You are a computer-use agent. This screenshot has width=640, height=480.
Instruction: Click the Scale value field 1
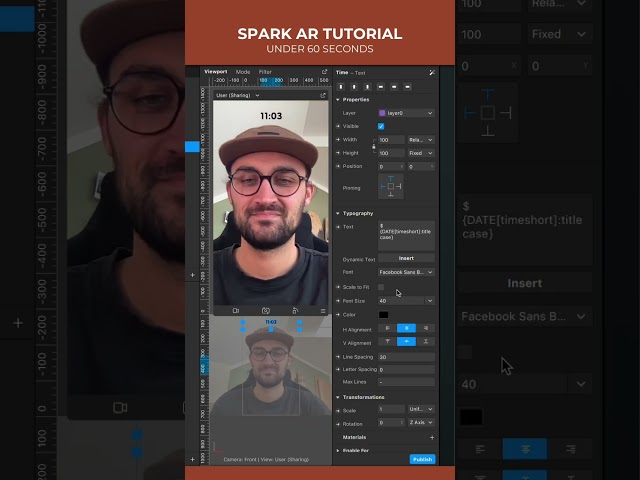coord(391,409)
